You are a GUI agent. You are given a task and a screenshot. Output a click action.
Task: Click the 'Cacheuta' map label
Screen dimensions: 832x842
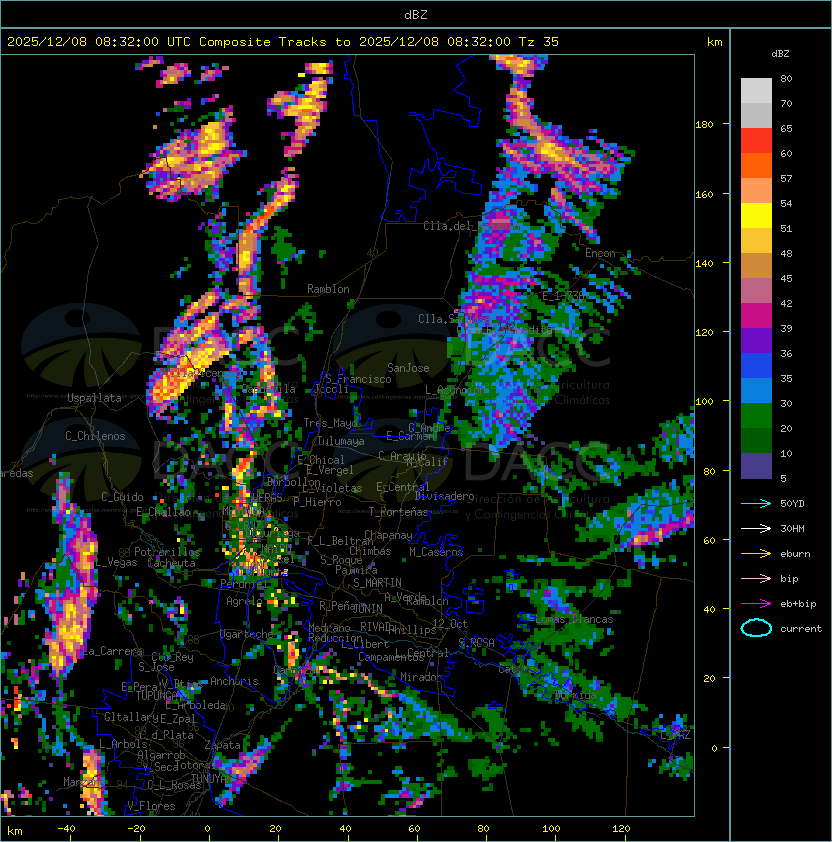pos(171,563)
